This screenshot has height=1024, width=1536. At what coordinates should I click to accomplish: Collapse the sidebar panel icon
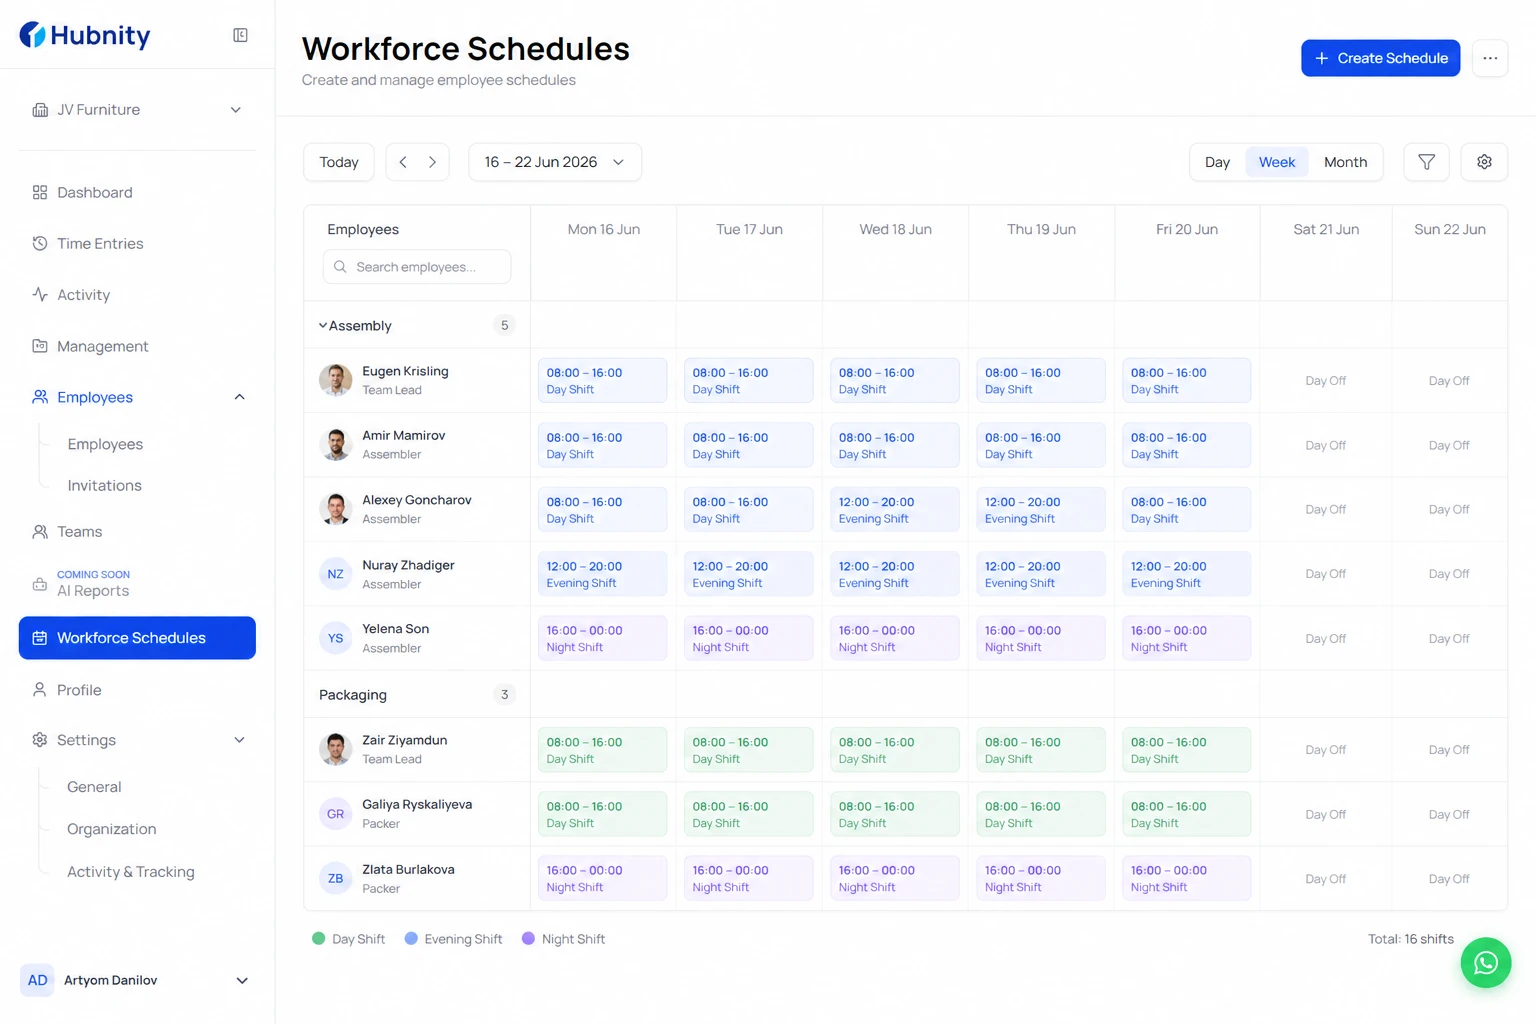(x=240, y=35)
